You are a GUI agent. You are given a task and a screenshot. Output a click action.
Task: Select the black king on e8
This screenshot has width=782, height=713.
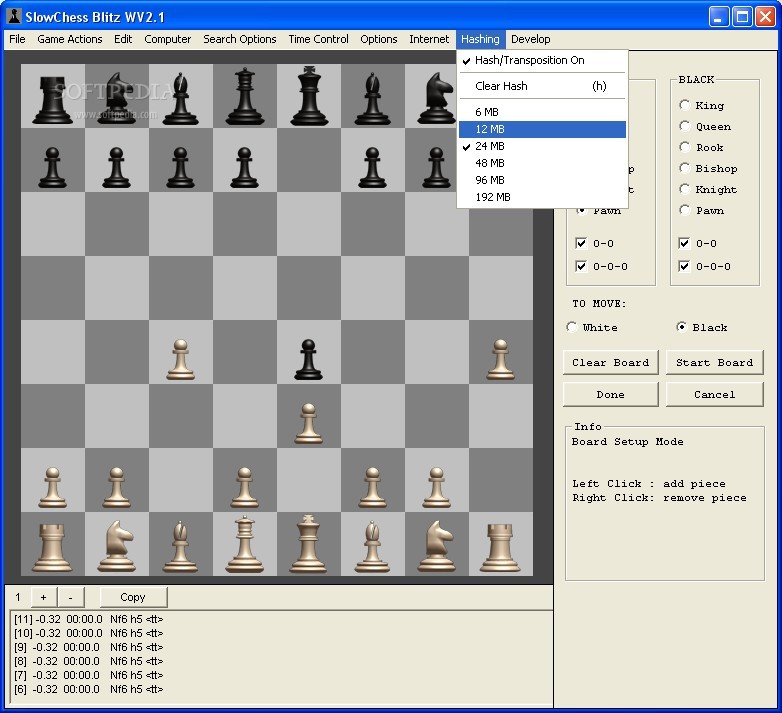[309, 96]
